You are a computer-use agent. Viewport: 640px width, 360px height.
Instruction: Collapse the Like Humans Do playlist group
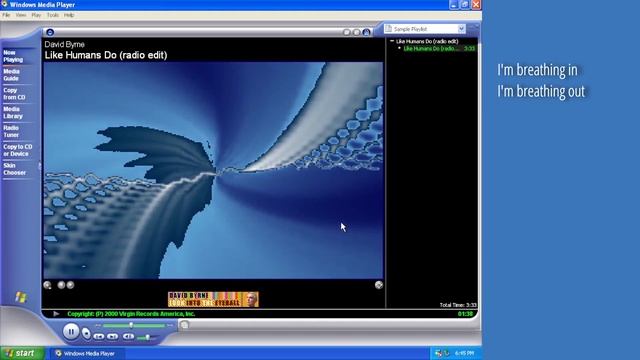tap(392, 41)
